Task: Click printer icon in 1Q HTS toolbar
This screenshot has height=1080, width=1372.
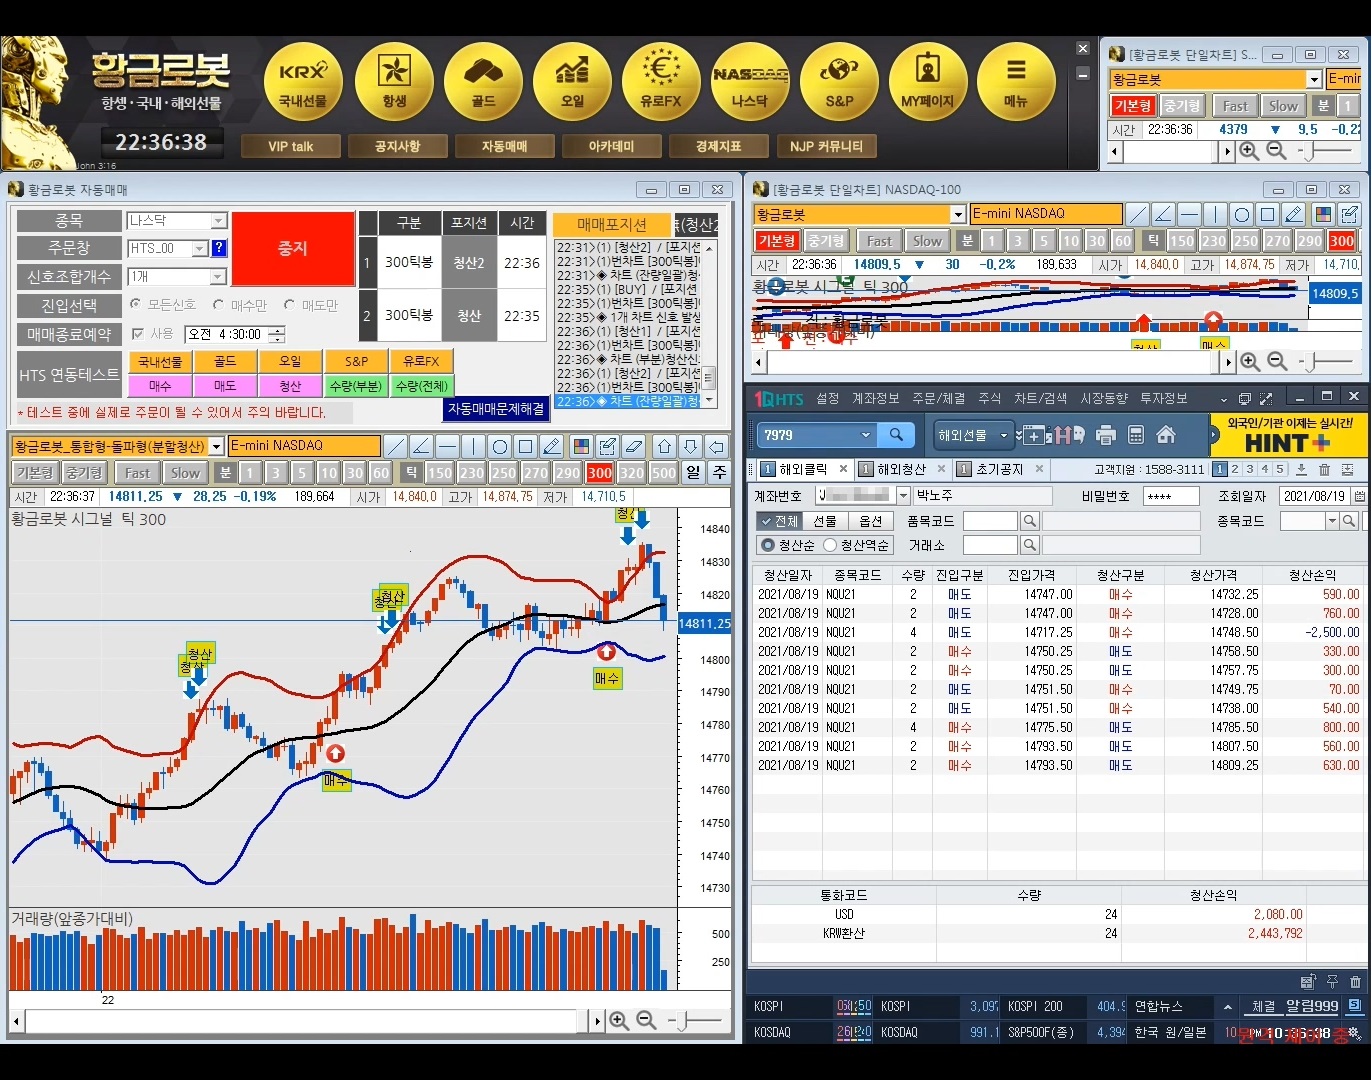Action: [x=1105, y=435]
